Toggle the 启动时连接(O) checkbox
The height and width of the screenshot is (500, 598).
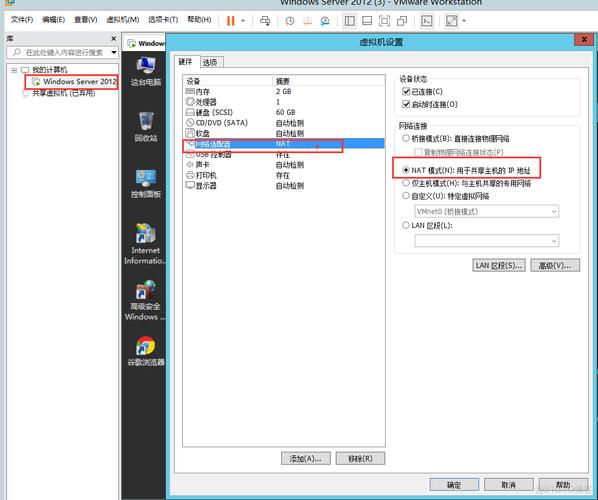(x=406, y=104)
